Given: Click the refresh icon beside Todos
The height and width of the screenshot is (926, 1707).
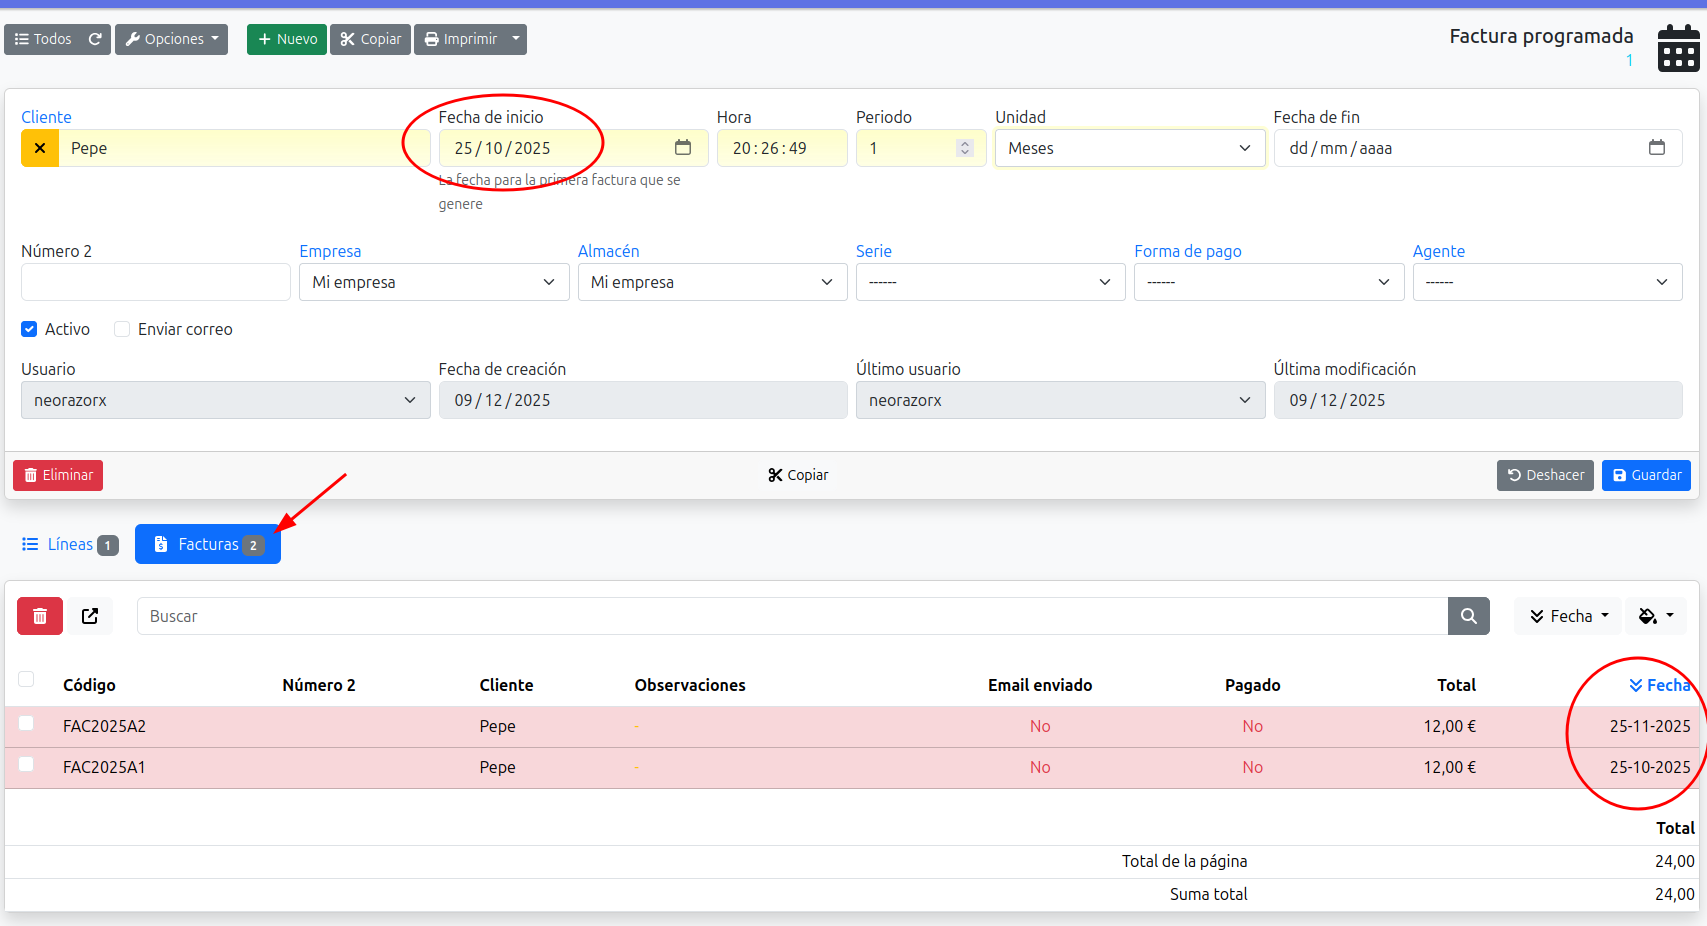Looking at the screenshot, I should (x=95, y=39).
